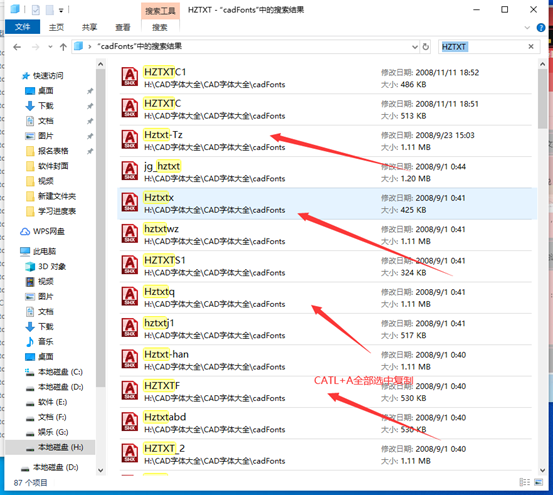Viewport: 553px width, 495px height.
Task: Open the pinned 下载 under quick access
Action: [39, 105]
